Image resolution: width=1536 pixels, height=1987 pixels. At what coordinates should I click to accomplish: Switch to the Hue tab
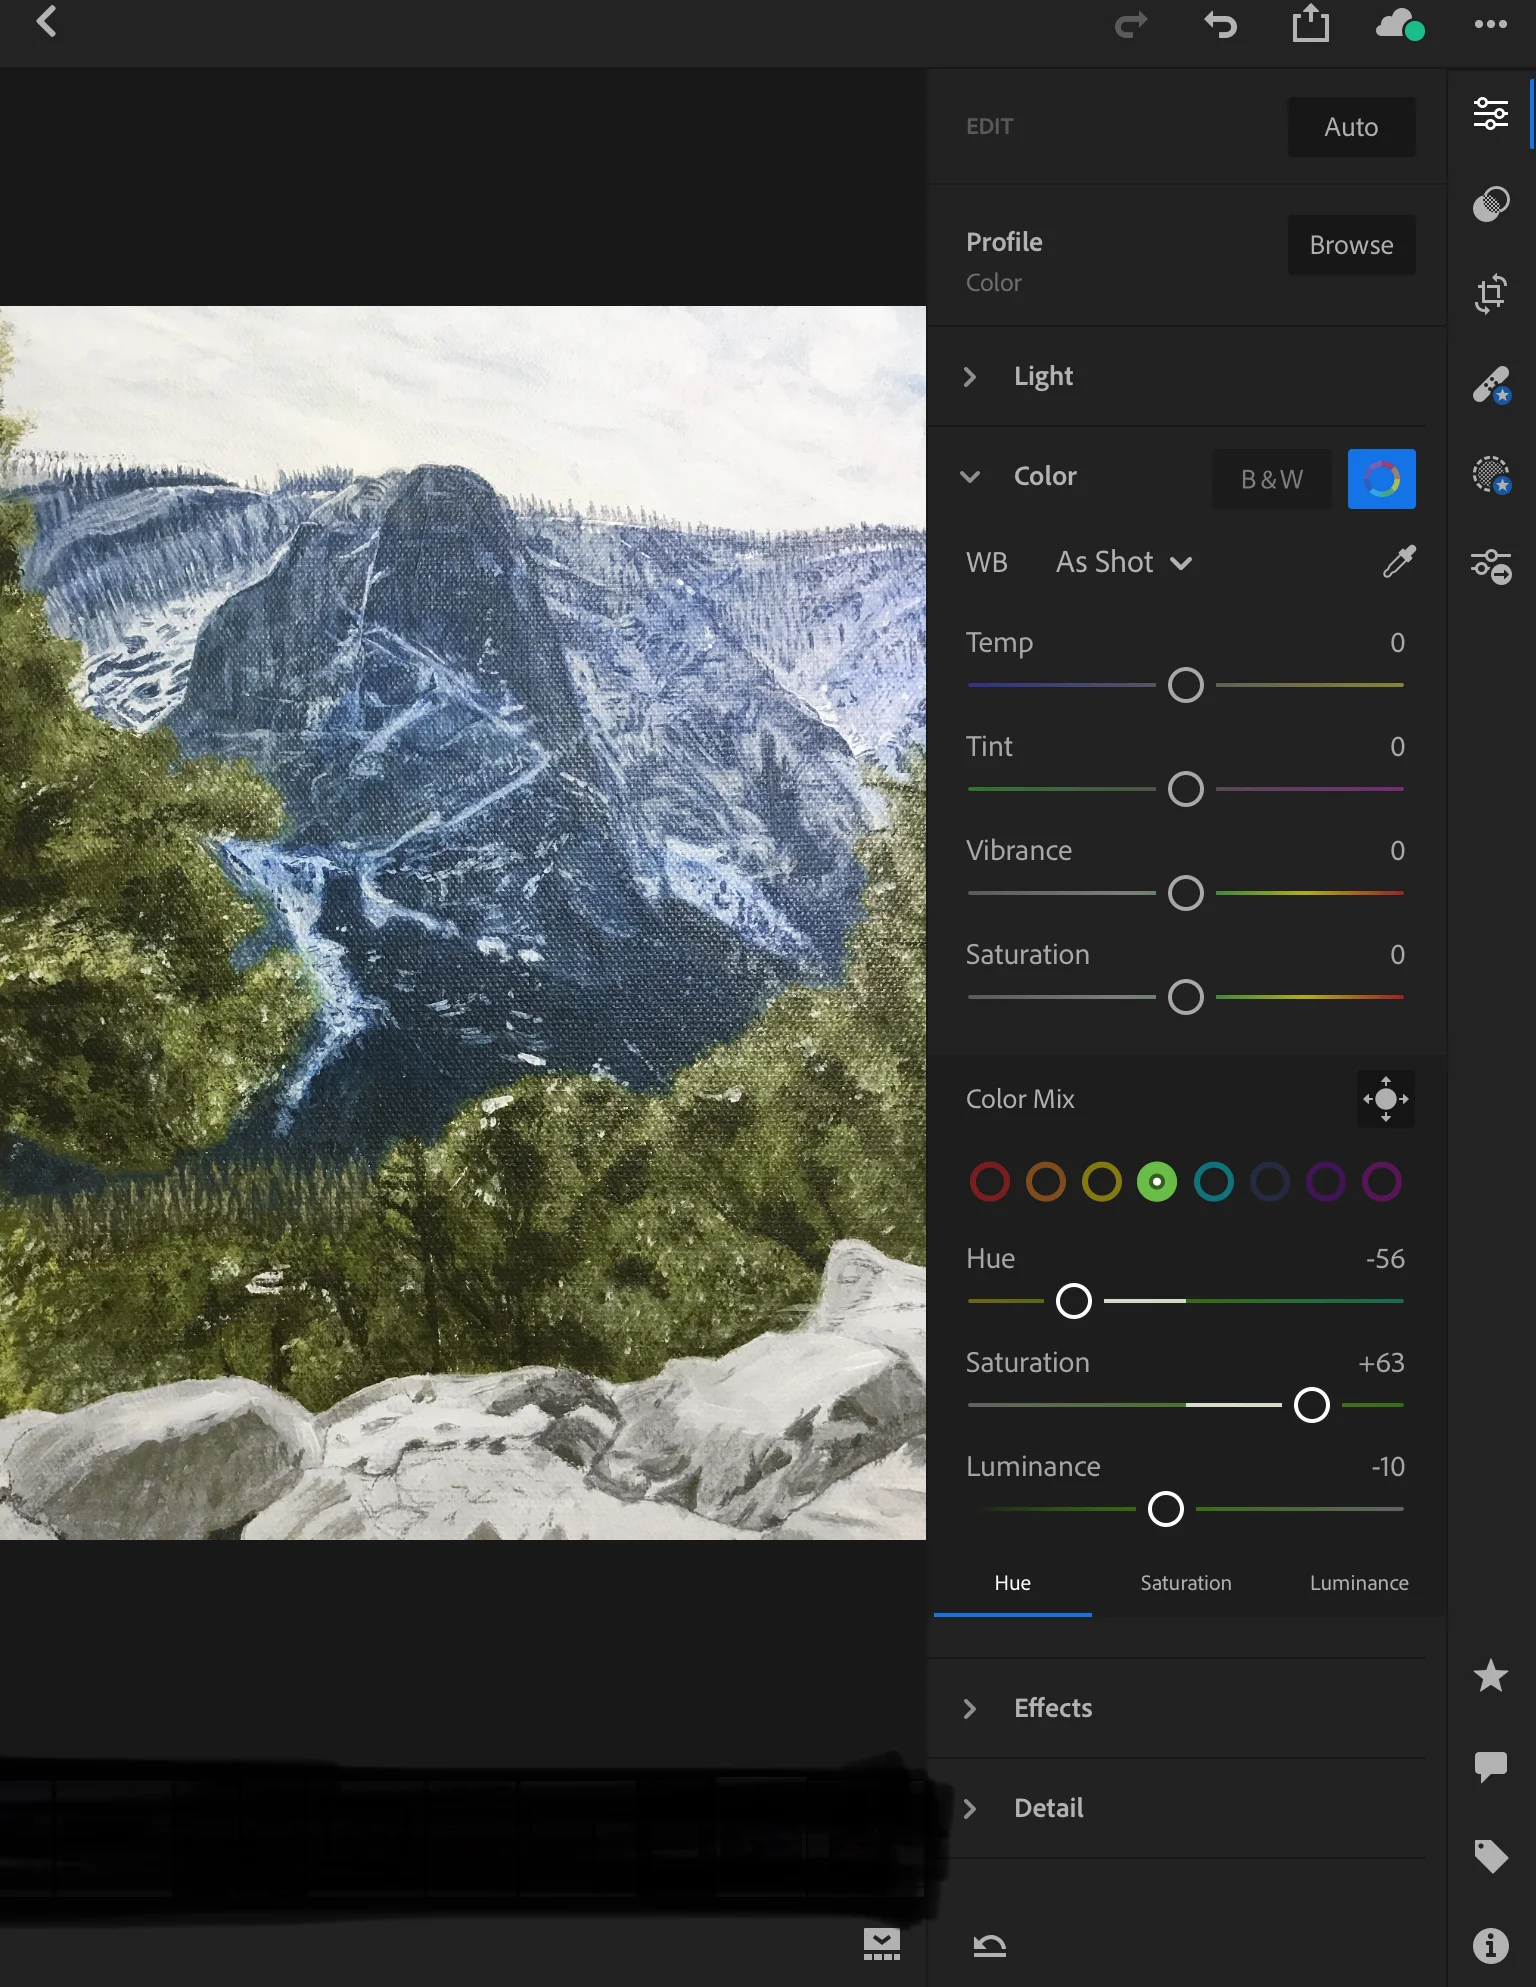1012,1583
